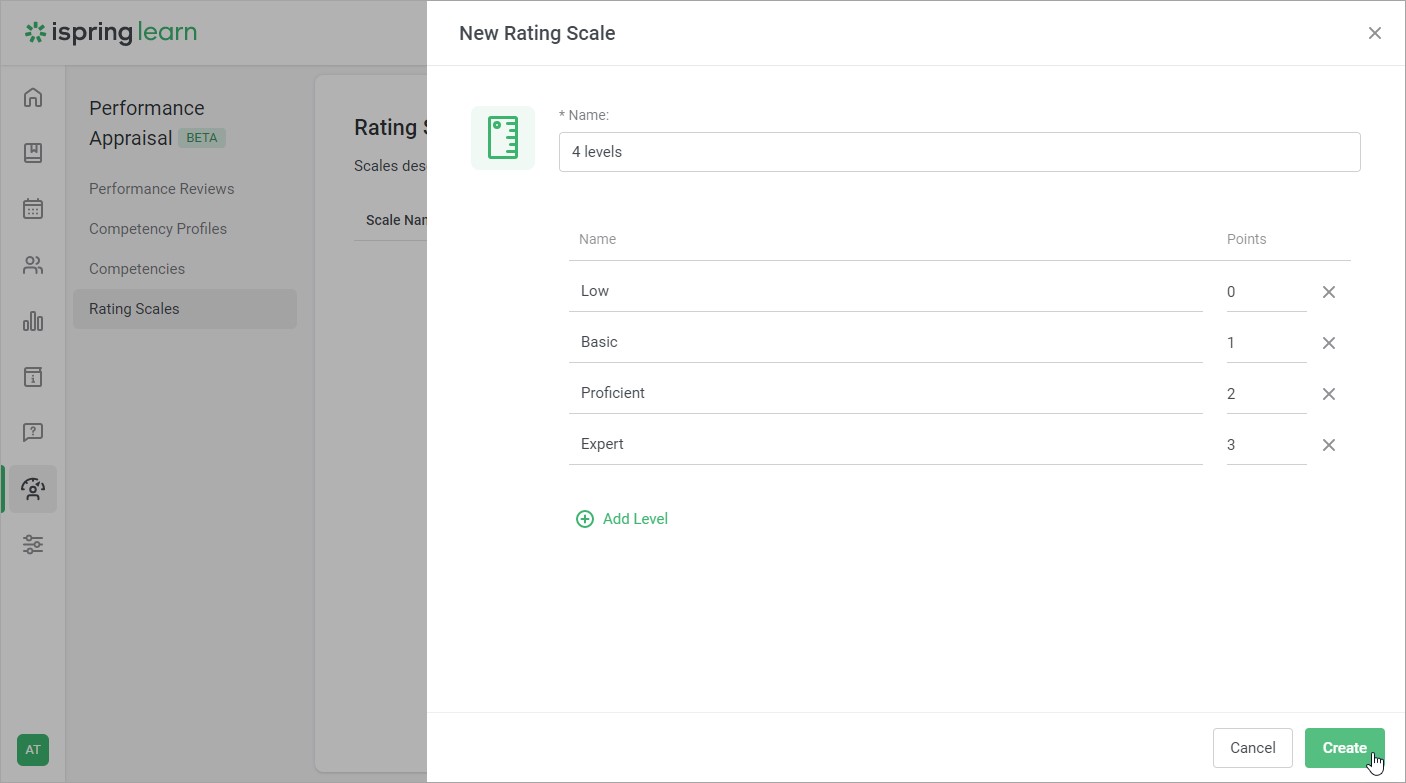Screen dimensions: 1406x783
Task: Click the points field with value 0
Action: (x=1267, y=292)
